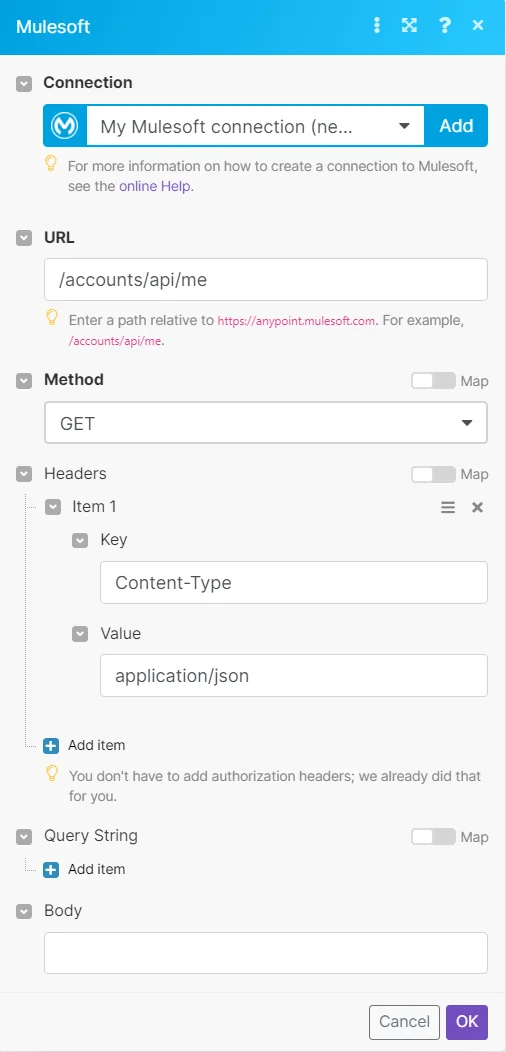Click the OK button
This screenshot has width=506, height=1052.
[x=467, y=1022]
